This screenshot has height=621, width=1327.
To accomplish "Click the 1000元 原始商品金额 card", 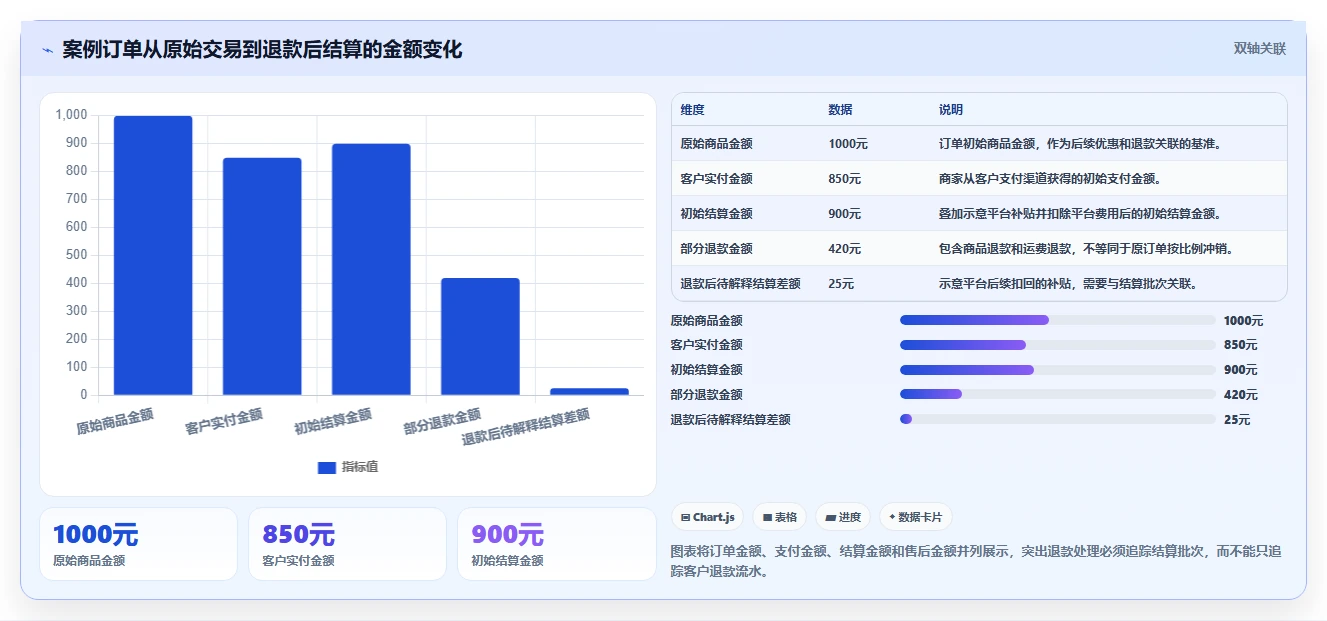I will point(138,544).
